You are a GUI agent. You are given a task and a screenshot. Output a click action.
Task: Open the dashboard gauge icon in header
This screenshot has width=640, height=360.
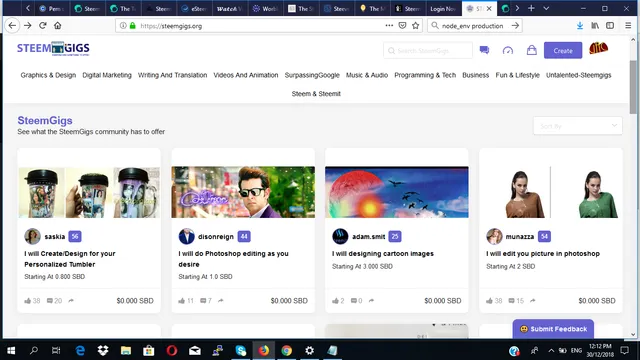click(508, 50)
